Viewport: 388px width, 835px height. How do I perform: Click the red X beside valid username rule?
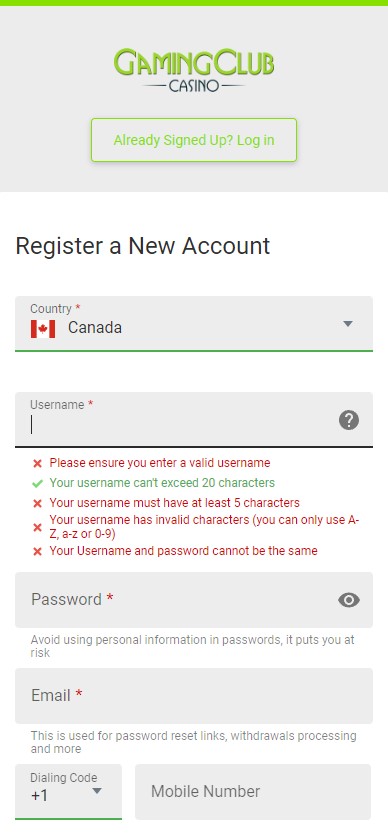tap(37, 464)
